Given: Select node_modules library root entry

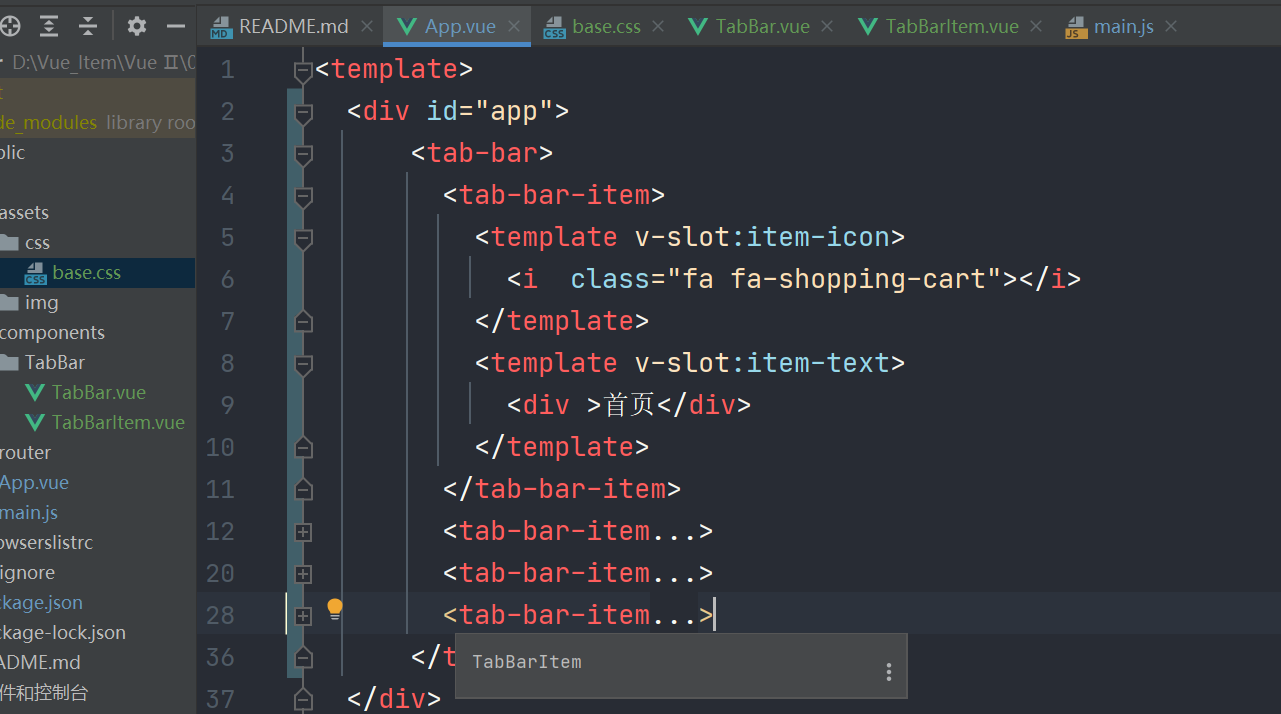Looking at the screenshot, I should coord(97,123).
